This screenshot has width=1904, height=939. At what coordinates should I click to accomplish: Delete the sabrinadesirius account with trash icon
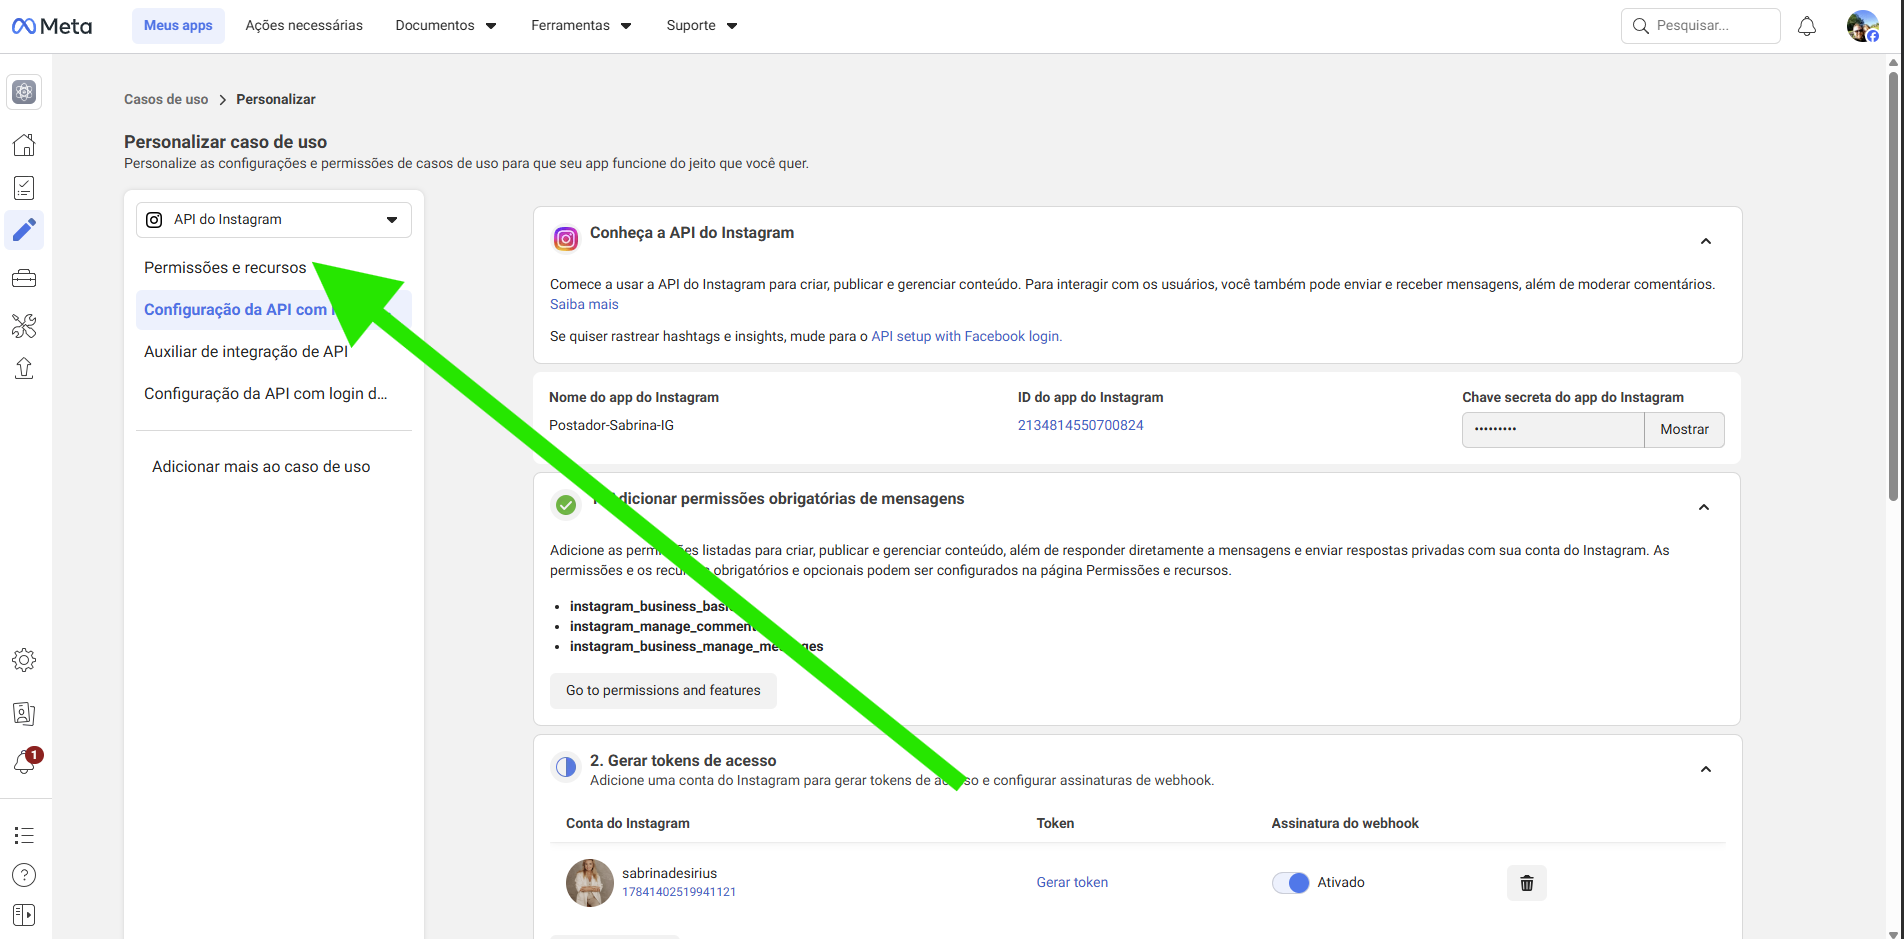click(1527, 883)
